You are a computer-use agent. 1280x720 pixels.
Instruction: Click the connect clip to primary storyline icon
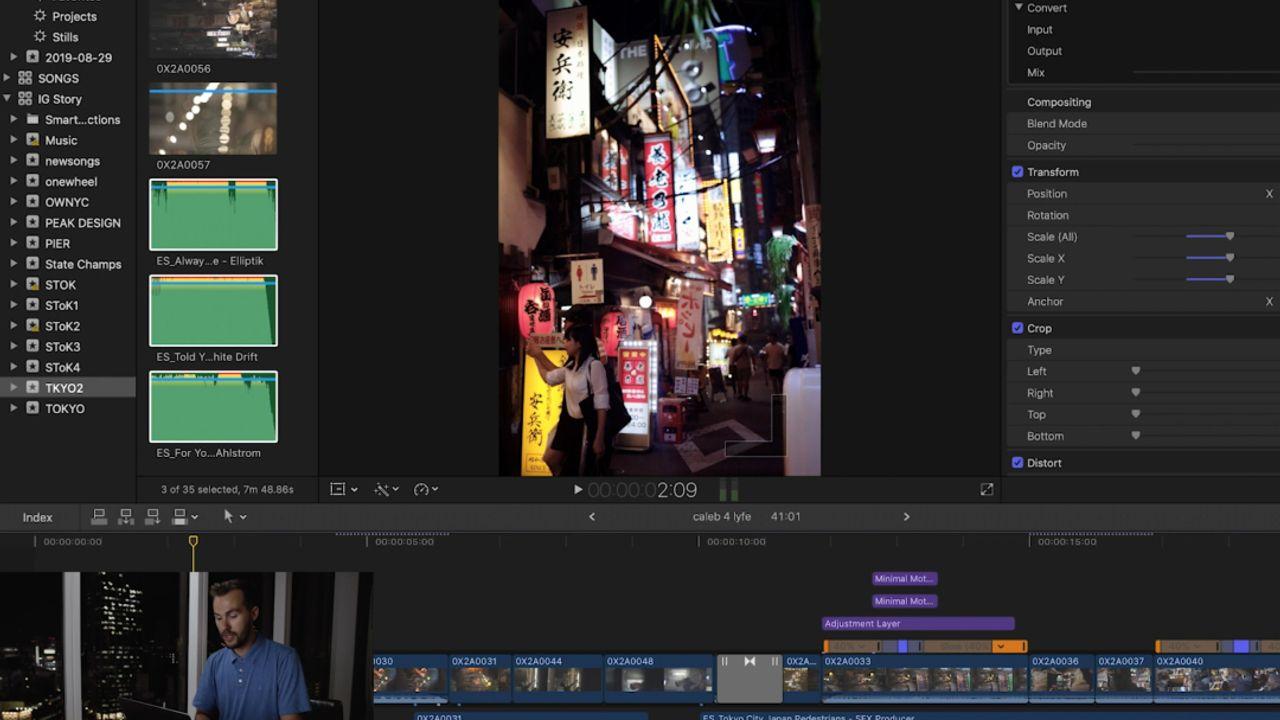[x=99, y=516]
